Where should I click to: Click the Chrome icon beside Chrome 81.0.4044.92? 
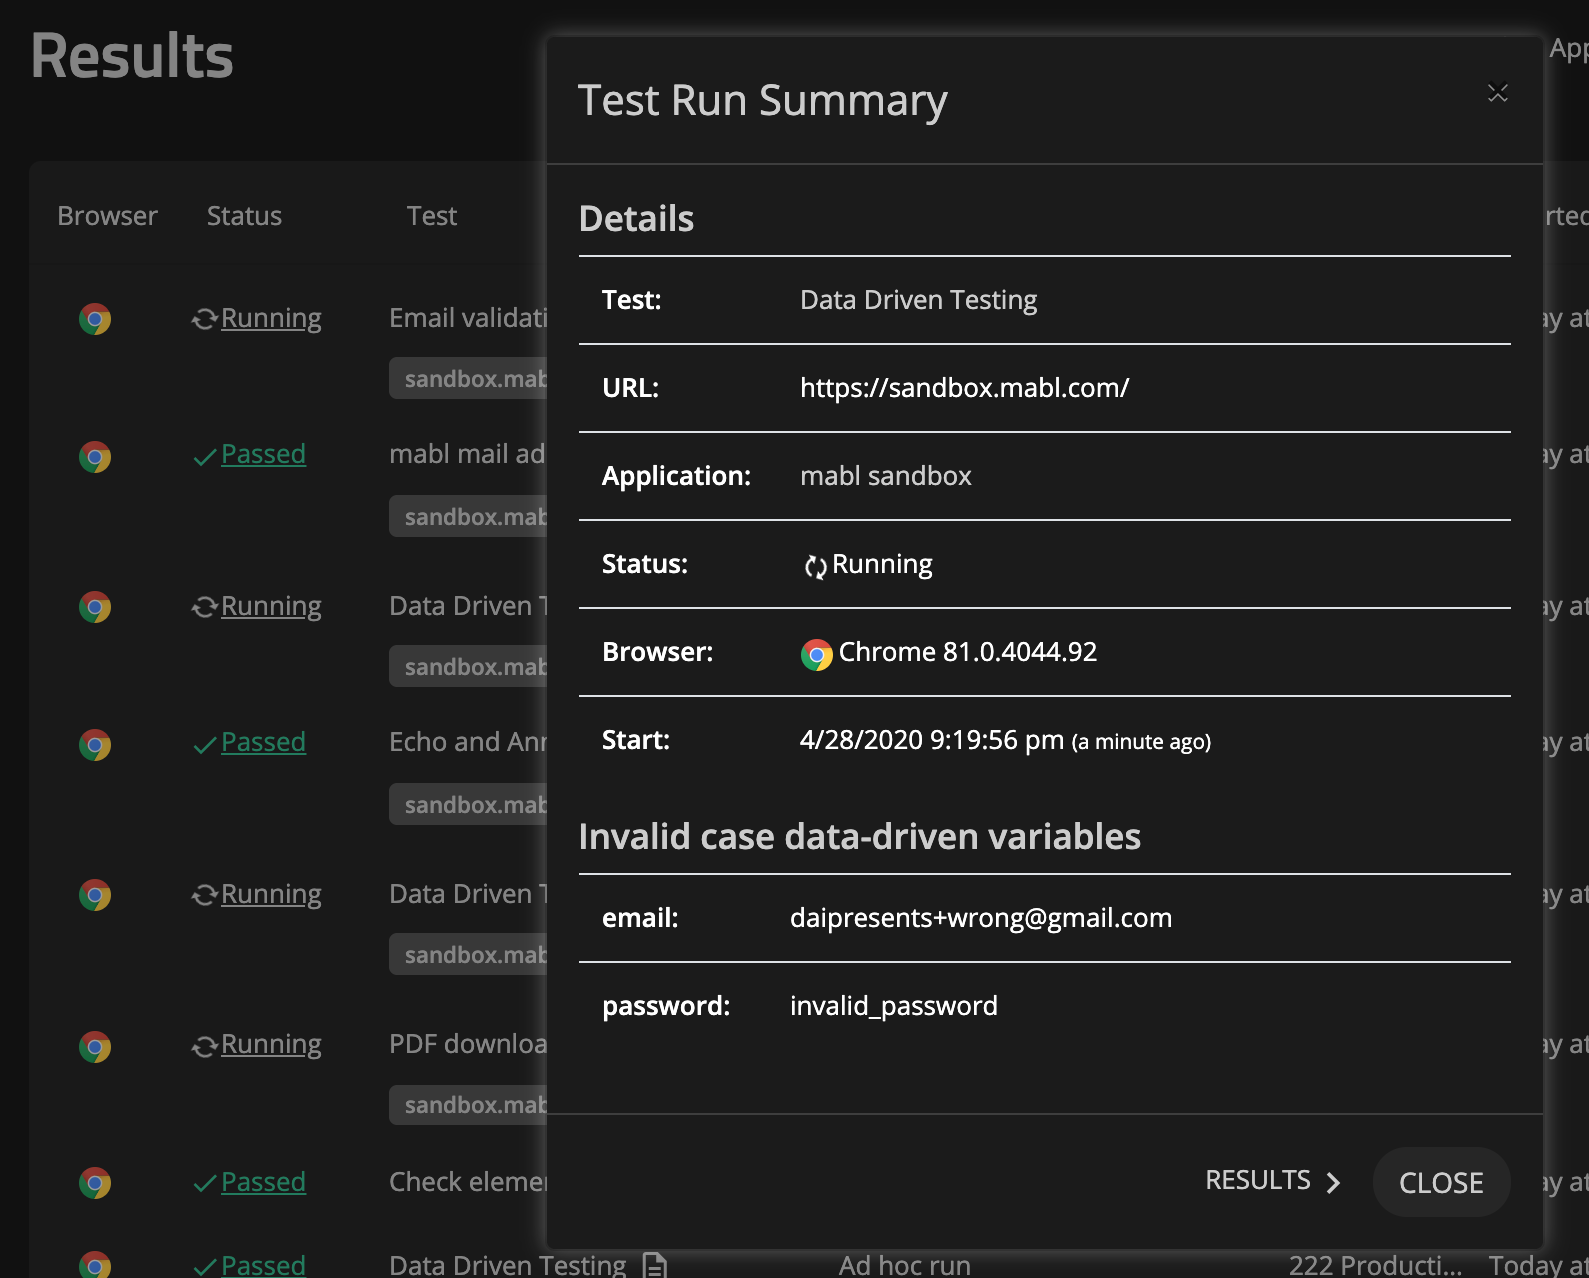816,654
